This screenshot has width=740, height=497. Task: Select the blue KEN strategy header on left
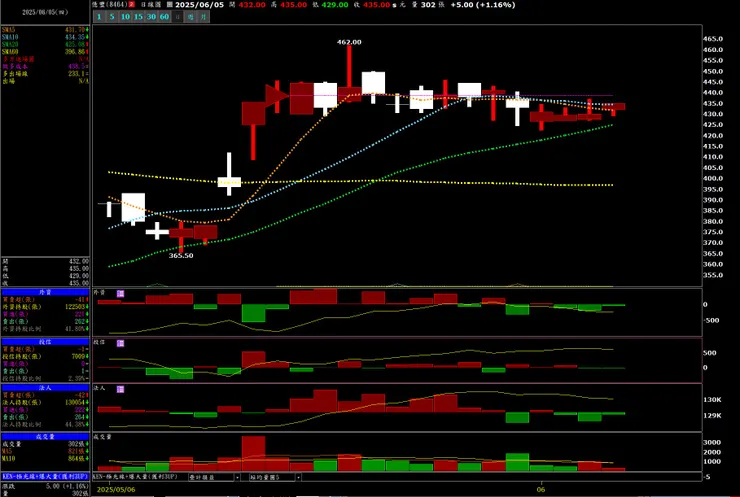(45, 477)
